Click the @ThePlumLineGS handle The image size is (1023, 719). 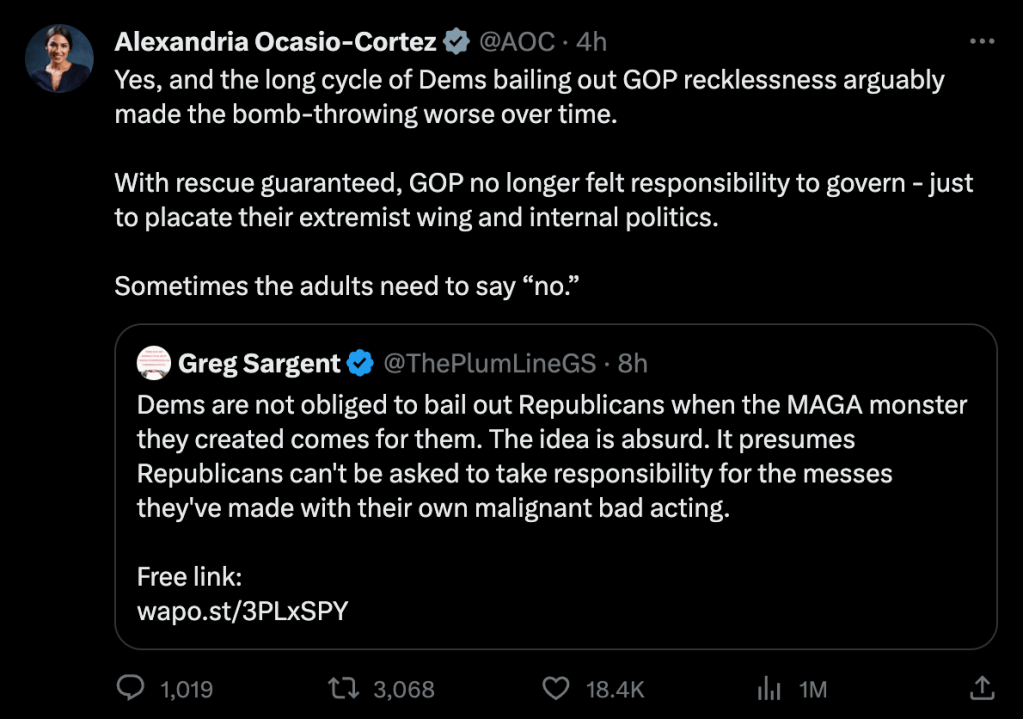tap(490, 364)
